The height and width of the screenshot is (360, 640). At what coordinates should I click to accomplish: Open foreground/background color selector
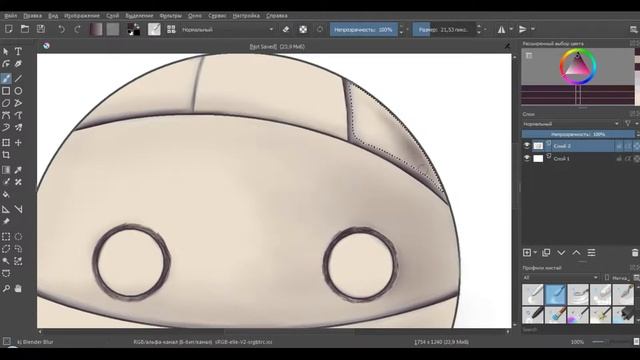point(134,29)
